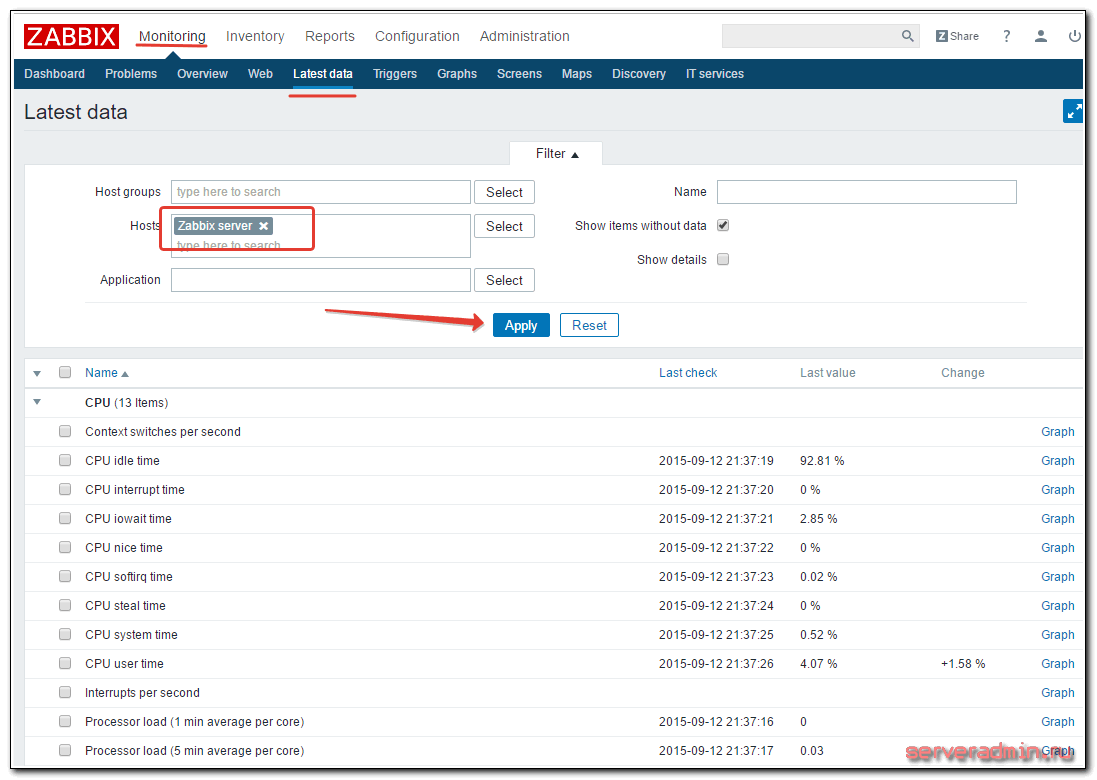Uncheck Show items without data
This screenshot has width=1097, height=780.
(723, 226)
